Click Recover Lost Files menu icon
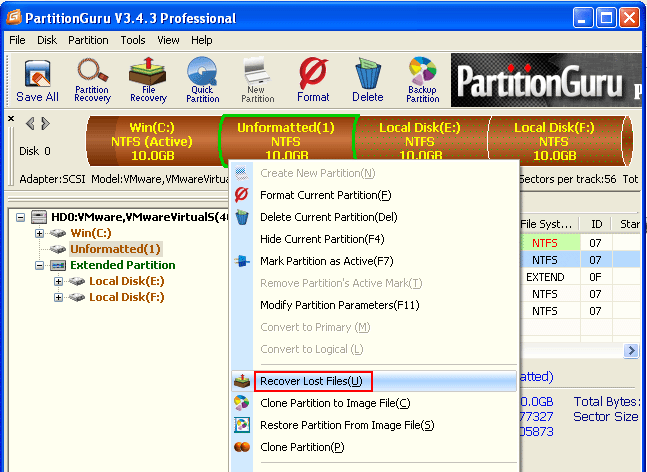This screenshot has height=472, width=647. pos(242,381)
